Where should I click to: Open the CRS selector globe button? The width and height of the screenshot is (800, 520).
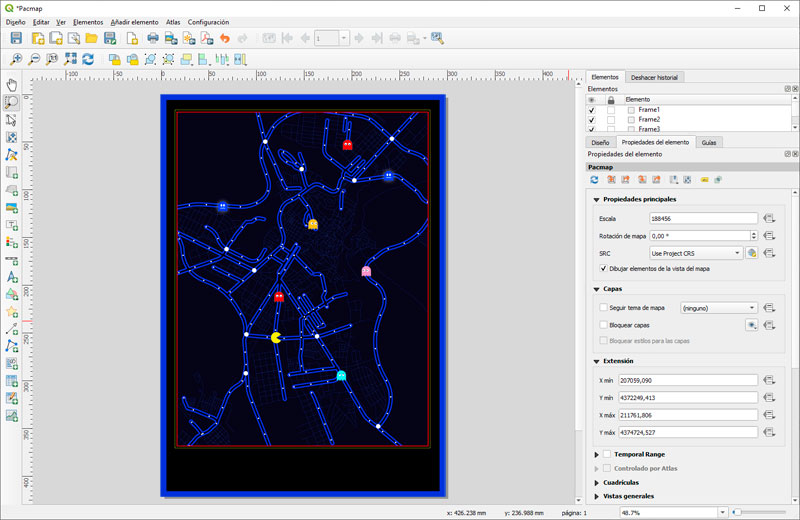(752, 253)
